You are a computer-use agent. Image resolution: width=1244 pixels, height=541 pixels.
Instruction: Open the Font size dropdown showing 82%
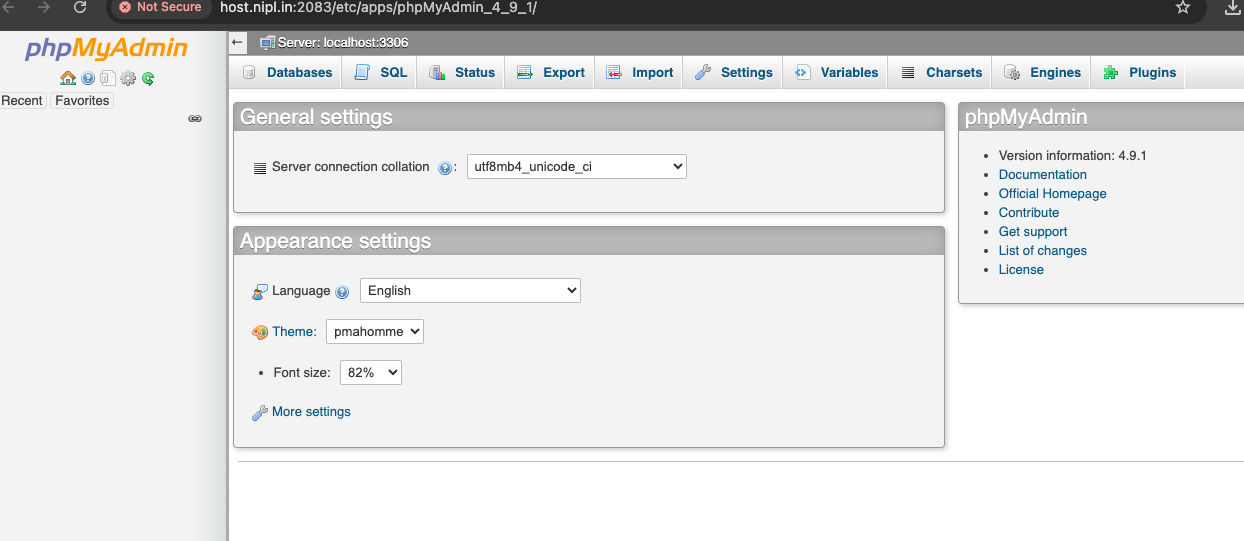(x=371, y=372)
